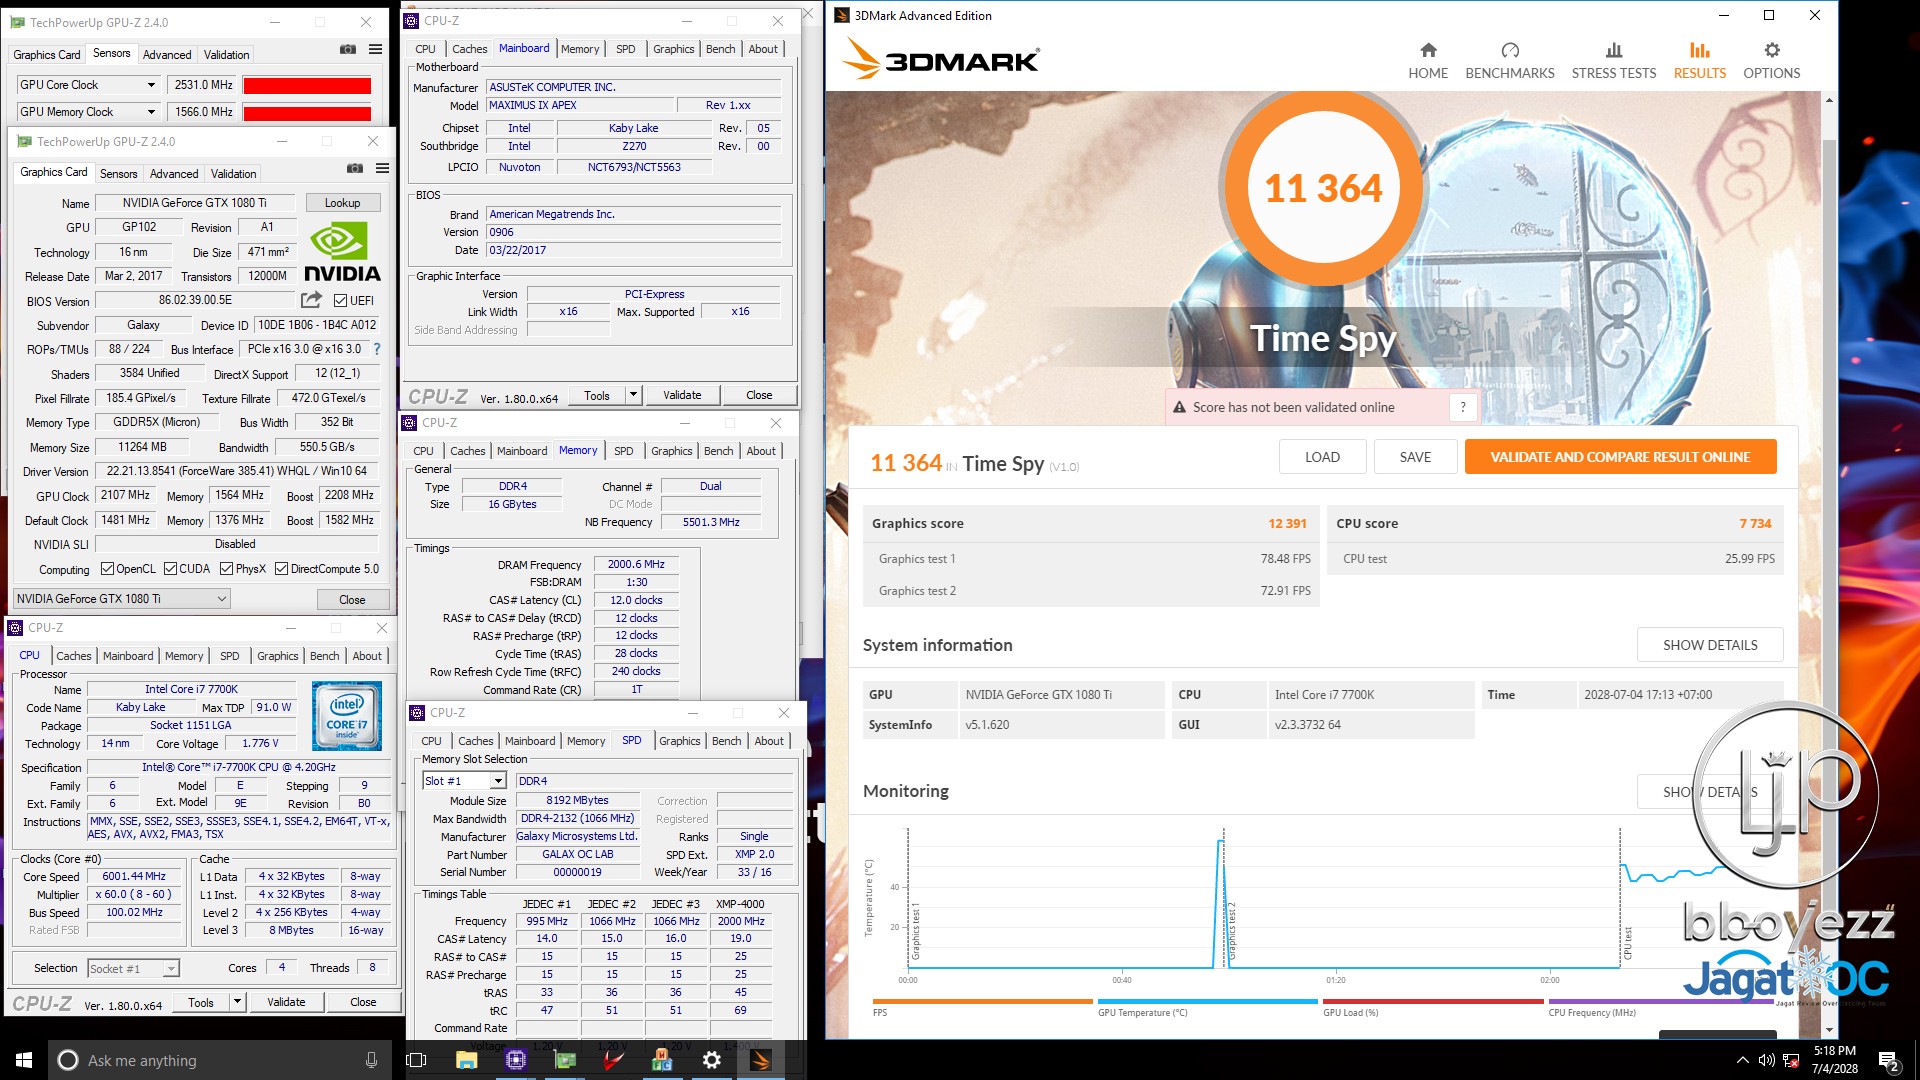The image size is (1920, 1080).
Task: Switch to Sensors tab in GPU-Z Graphics Card window
Action: click(118, 174)
